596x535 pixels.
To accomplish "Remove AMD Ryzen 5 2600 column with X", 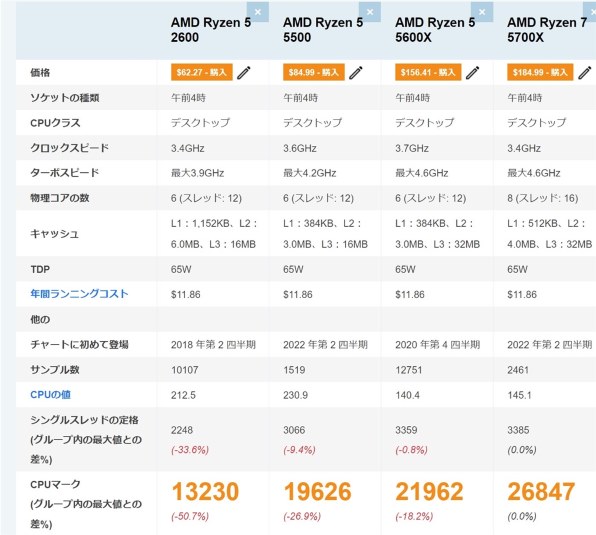I will [x=258, y=12].
